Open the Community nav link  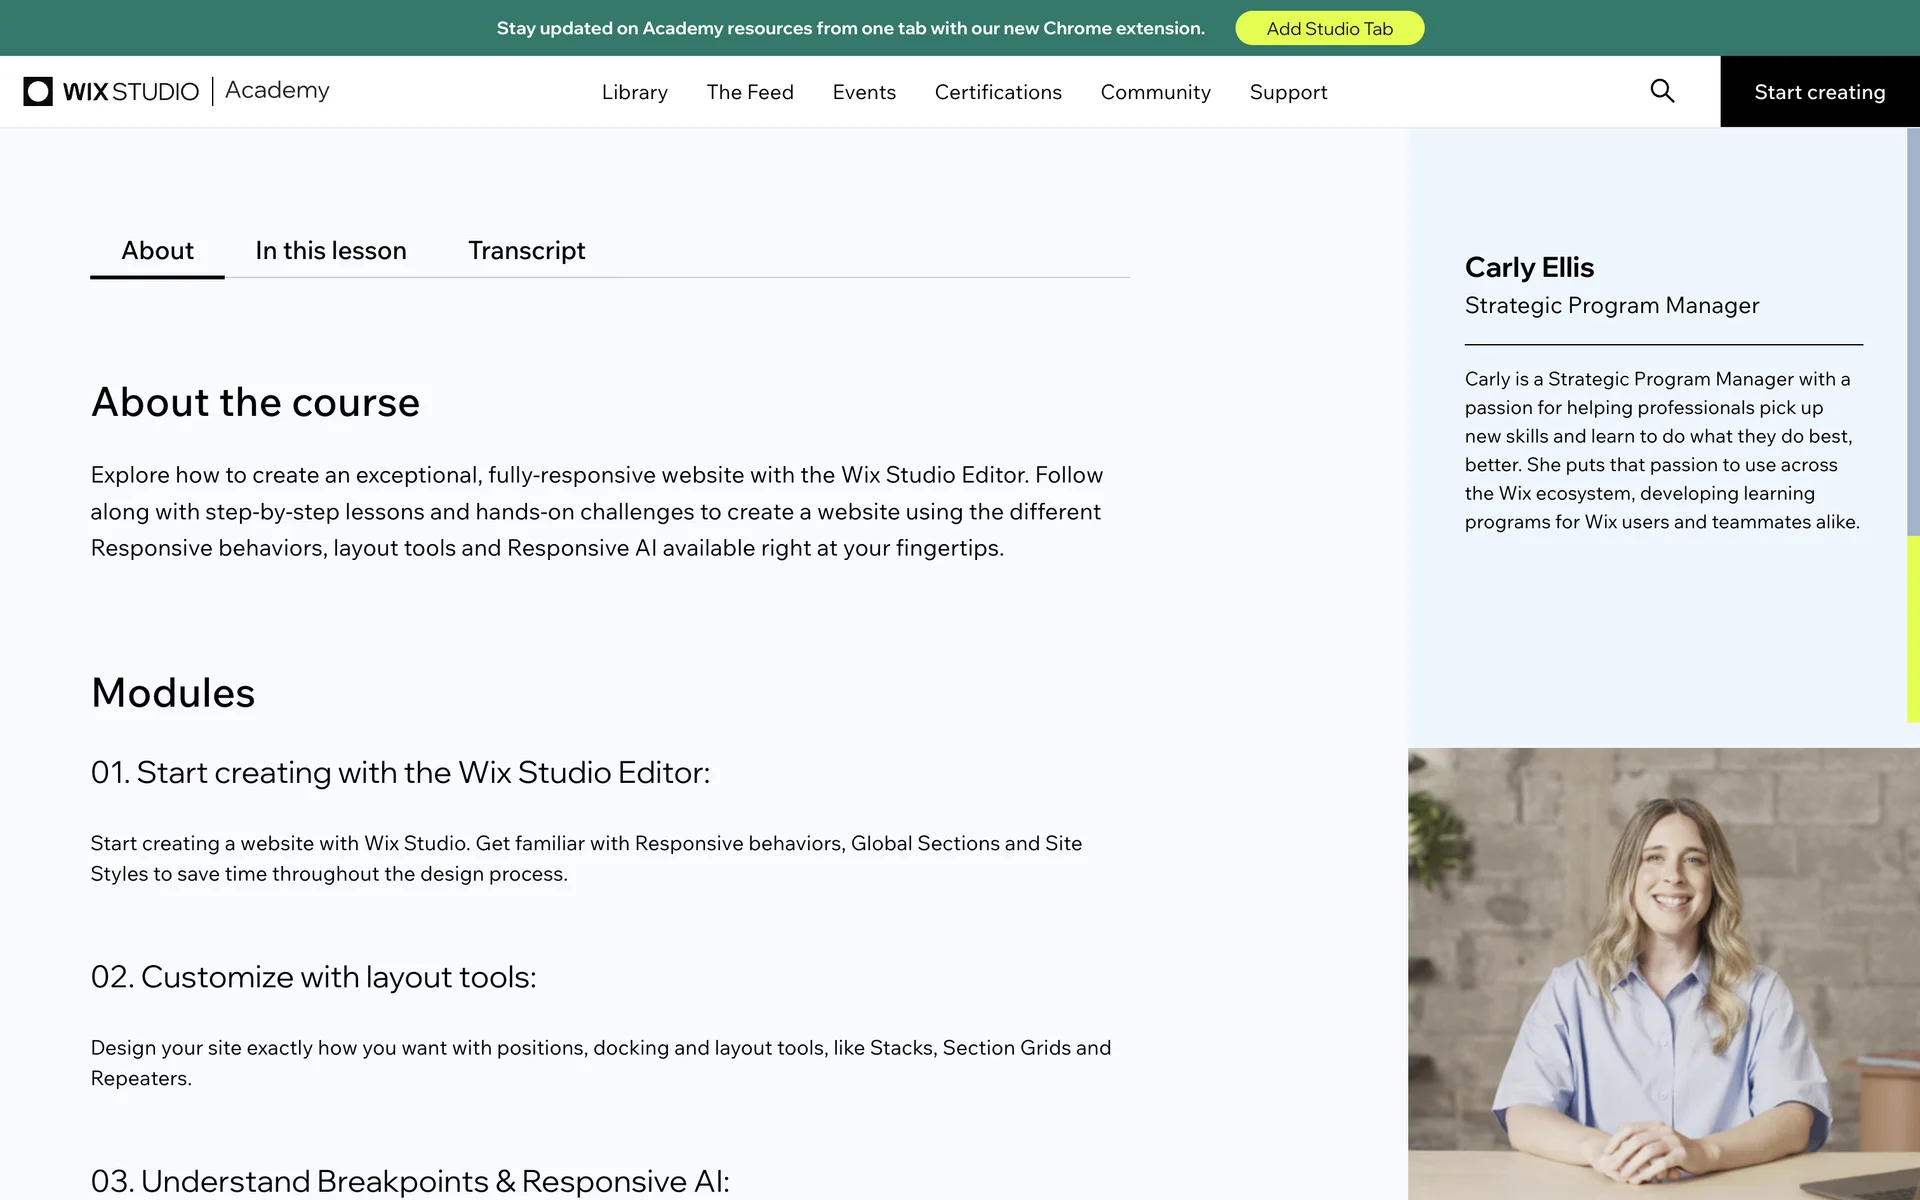coord(1155,92)
